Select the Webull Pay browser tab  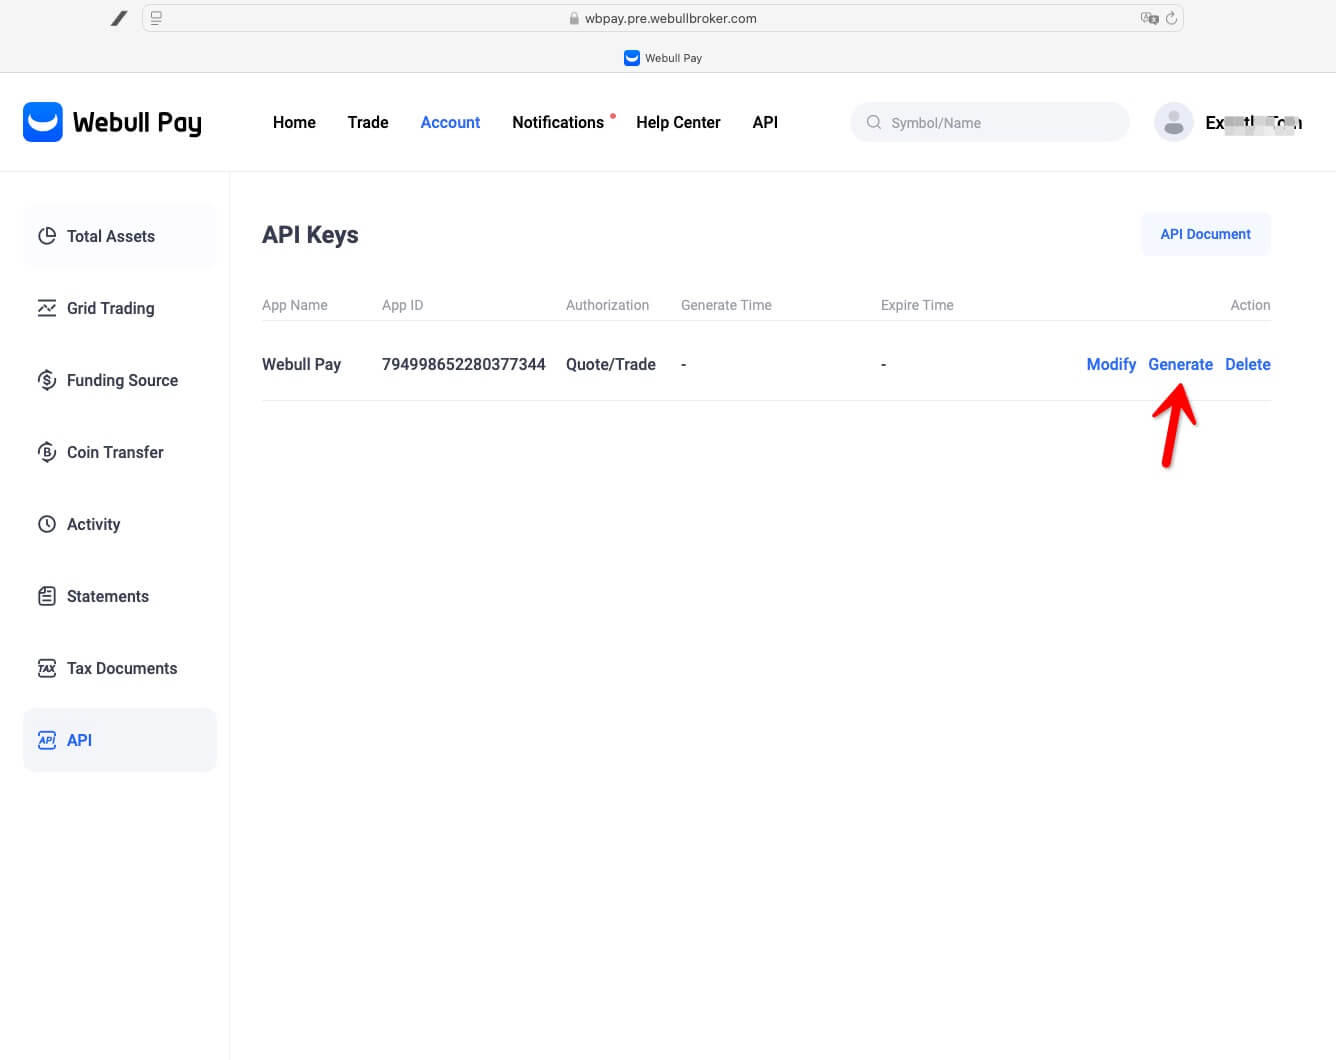[x=663, y=58]
